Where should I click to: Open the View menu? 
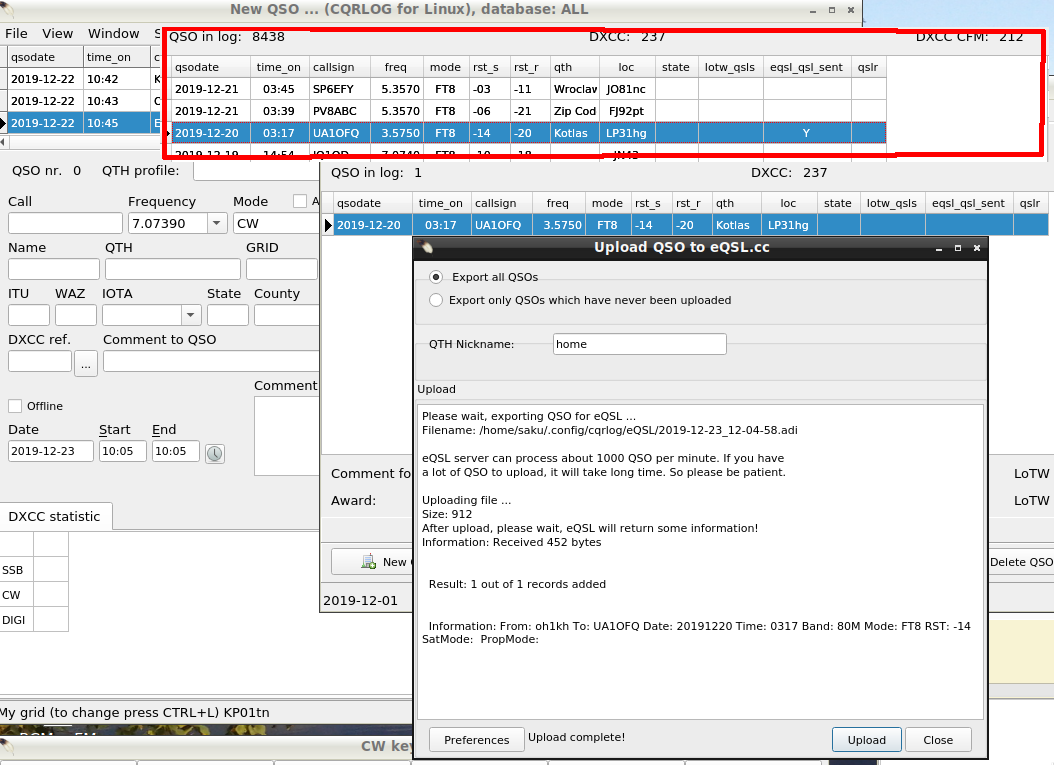57,34
